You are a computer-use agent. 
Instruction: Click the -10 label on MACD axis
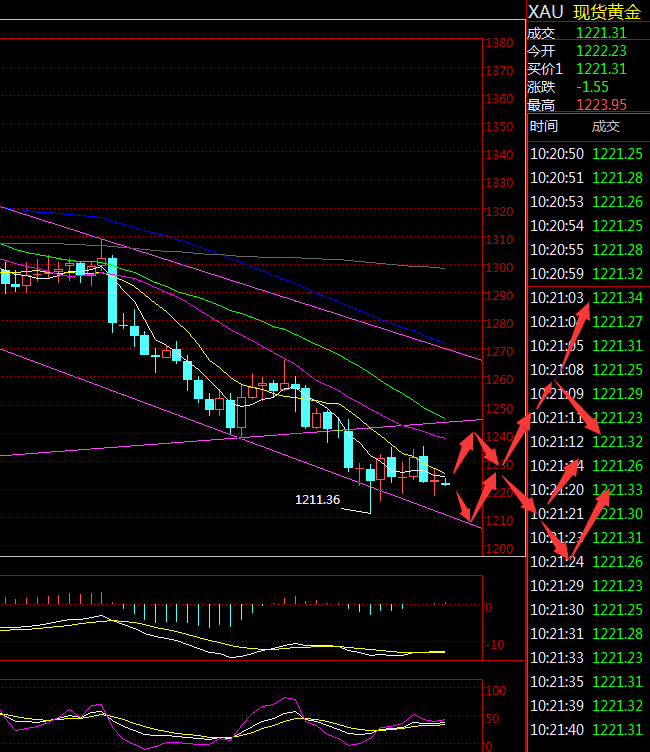495,645
